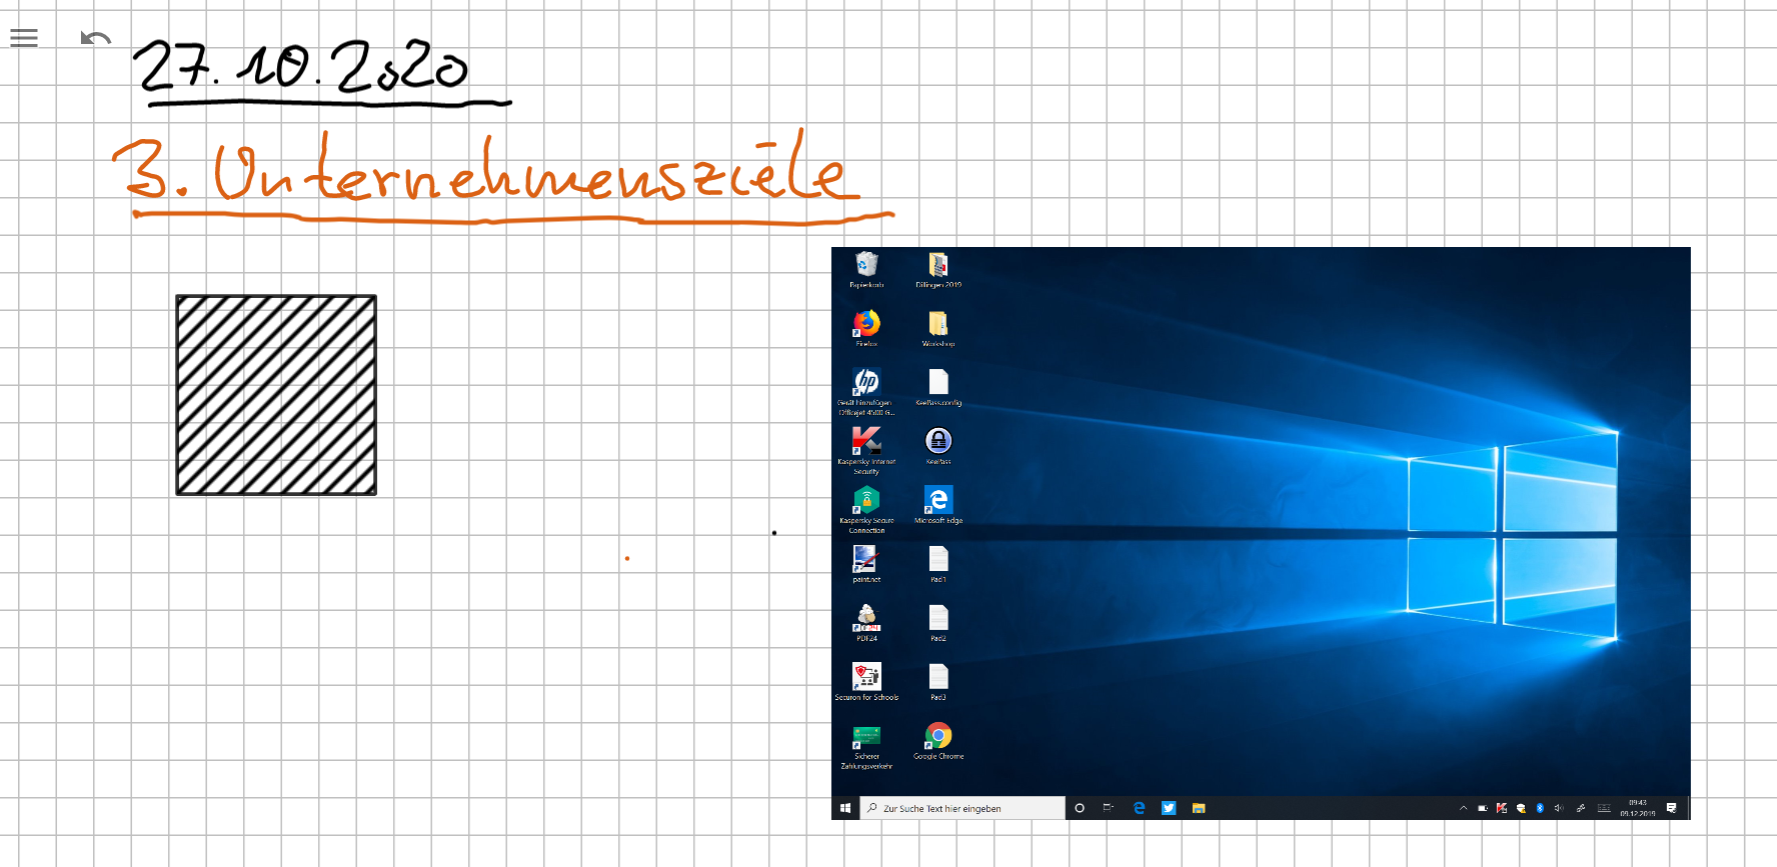Click the undo arrow icon
The height and width of the screenshot is (867, 1777).
coord(95,39)
